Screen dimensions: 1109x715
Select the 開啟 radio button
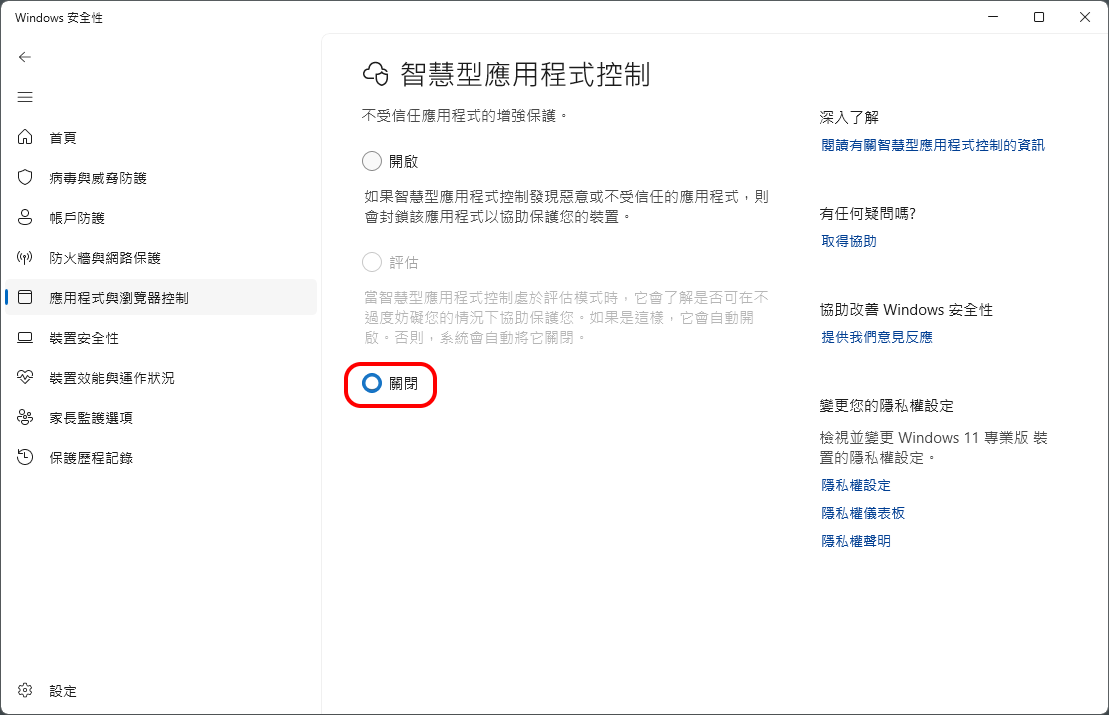coord(372,161)
